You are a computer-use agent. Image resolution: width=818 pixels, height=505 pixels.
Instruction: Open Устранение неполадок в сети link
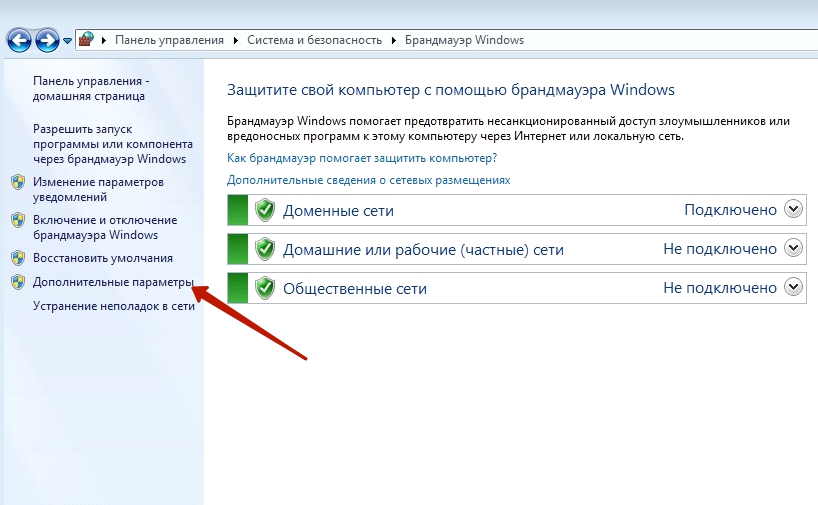coord(114,306)
